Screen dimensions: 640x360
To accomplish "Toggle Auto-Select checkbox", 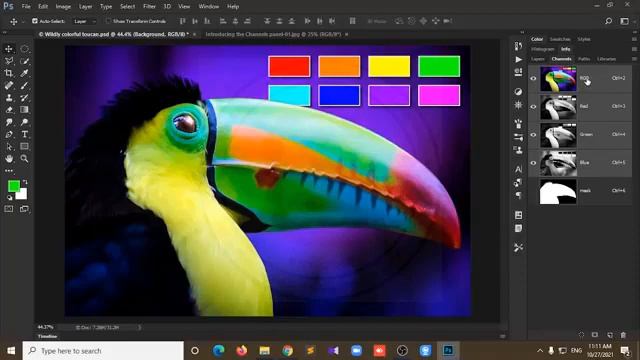I will (35, 21).
